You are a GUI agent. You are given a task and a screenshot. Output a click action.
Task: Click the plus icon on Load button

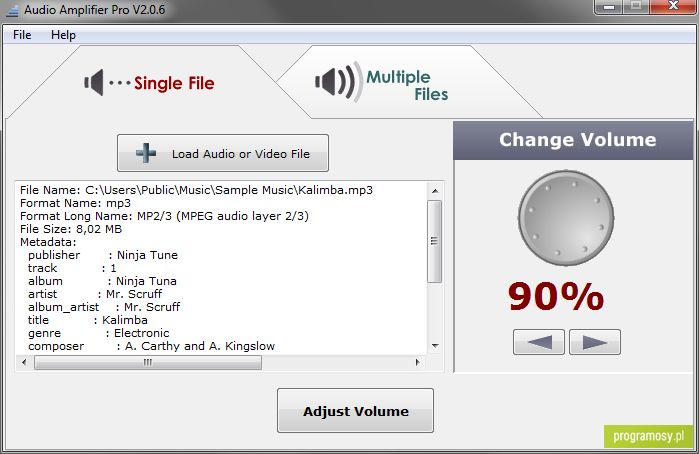coord(146,153)
